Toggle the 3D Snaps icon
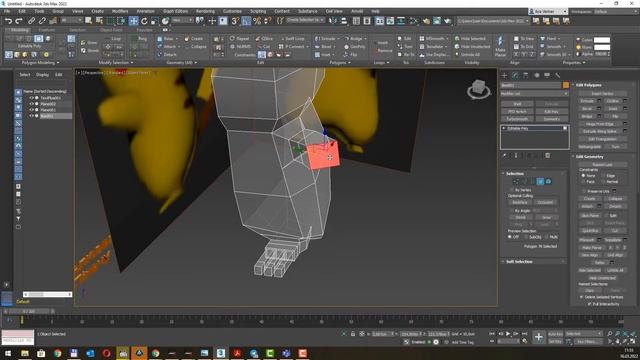 (x=235, y=21)
